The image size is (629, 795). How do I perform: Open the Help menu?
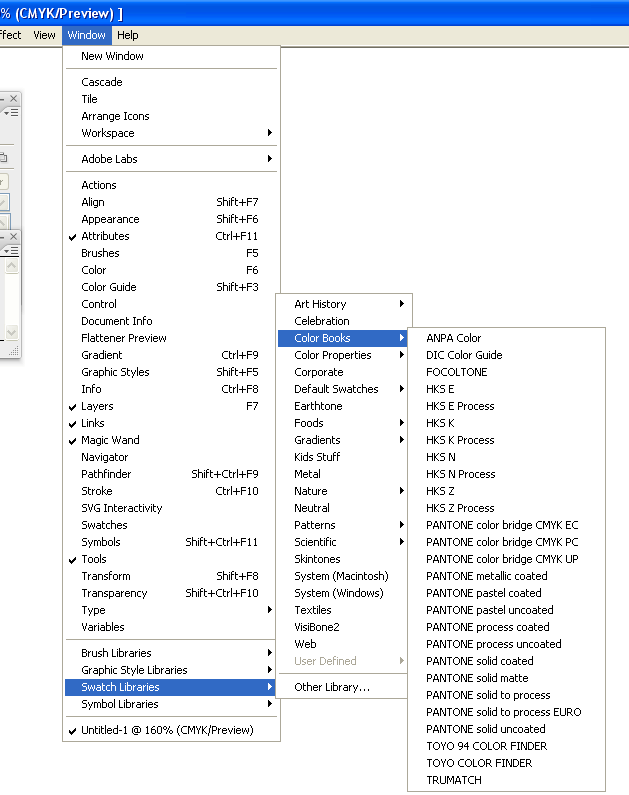coord(127,35)
